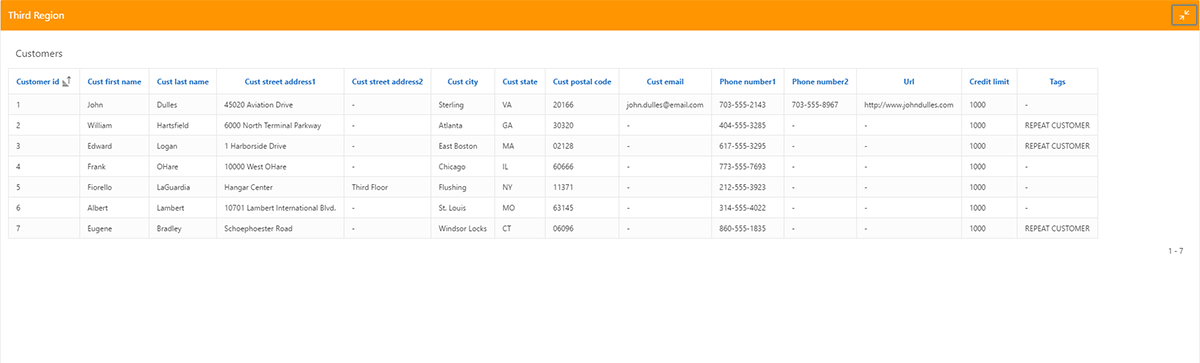Select last name 'Lambert'
The width and height of the screenshot is (1200, 363).
170,208
